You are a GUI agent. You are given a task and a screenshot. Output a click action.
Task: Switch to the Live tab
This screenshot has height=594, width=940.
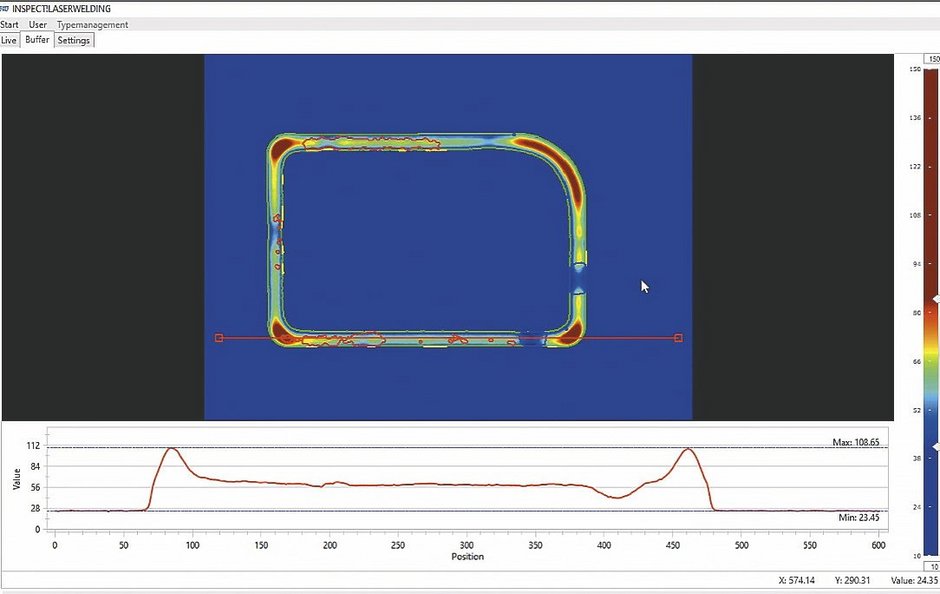9,40
